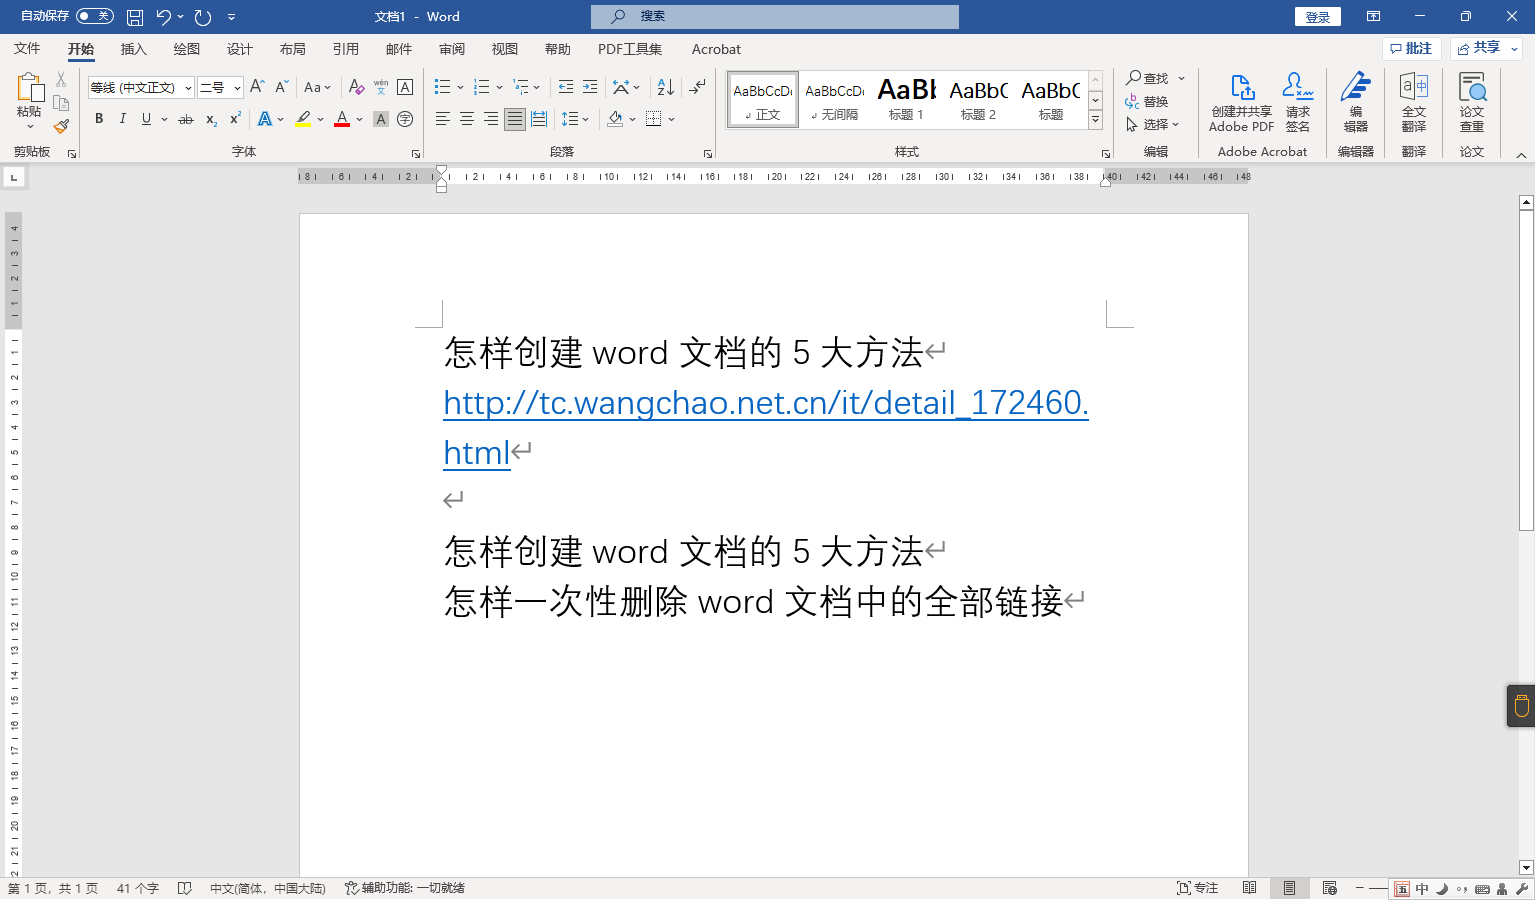Open the Acrobat tab

(716, 49)
